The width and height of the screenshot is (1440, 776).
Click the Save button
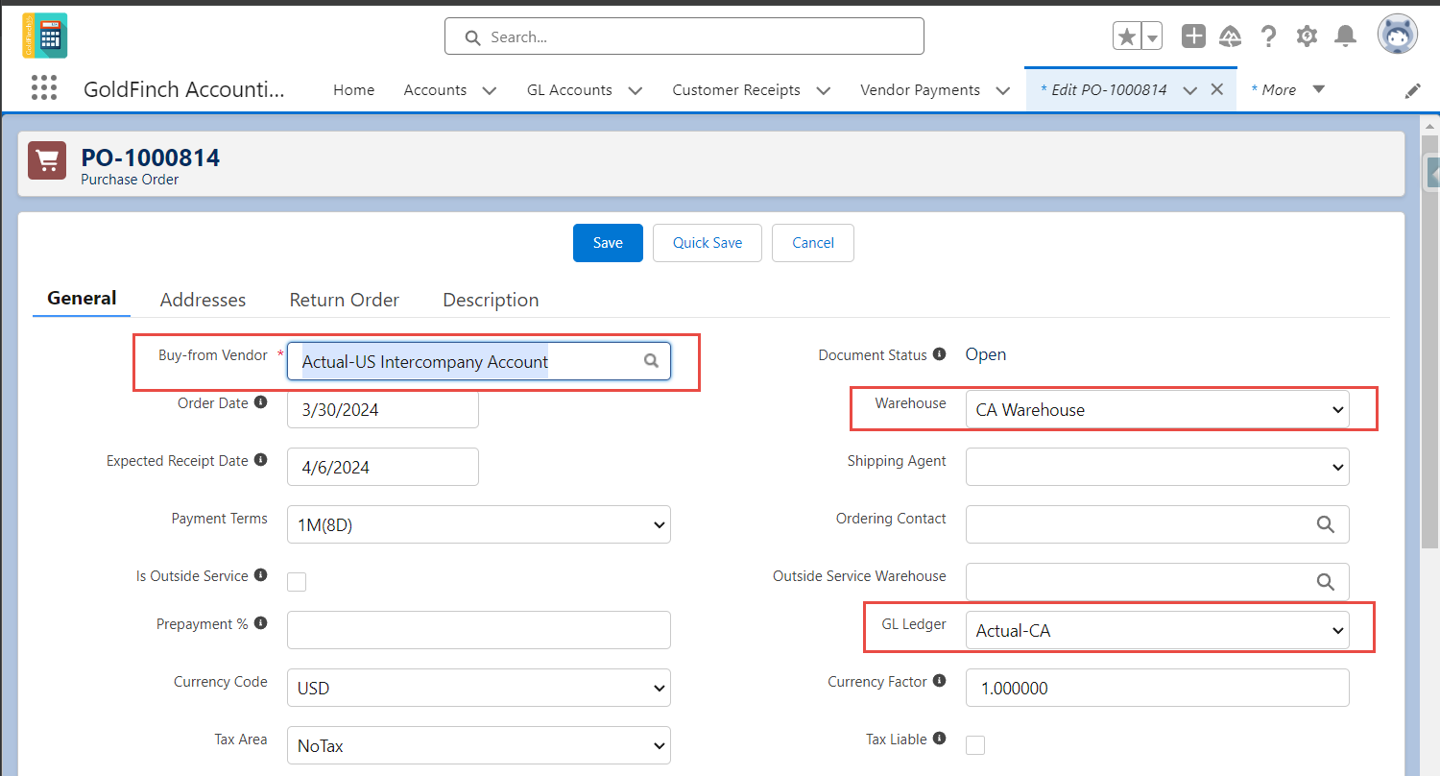tap(608, 243)
